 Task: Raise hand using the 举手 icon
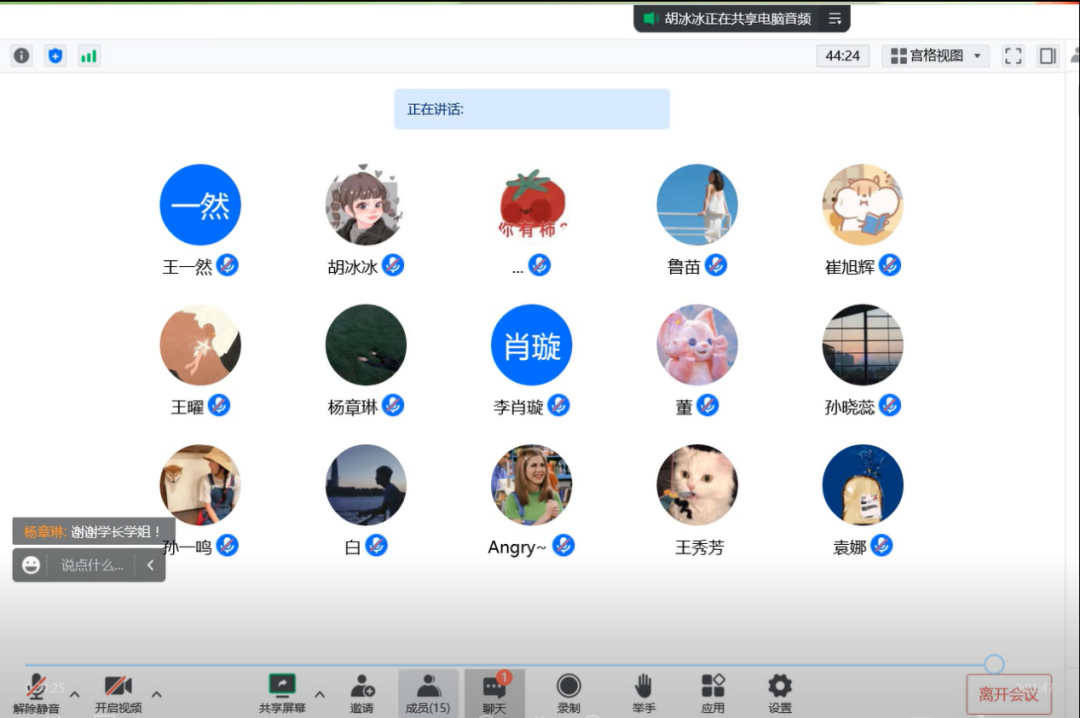click(x=643, y=692)
